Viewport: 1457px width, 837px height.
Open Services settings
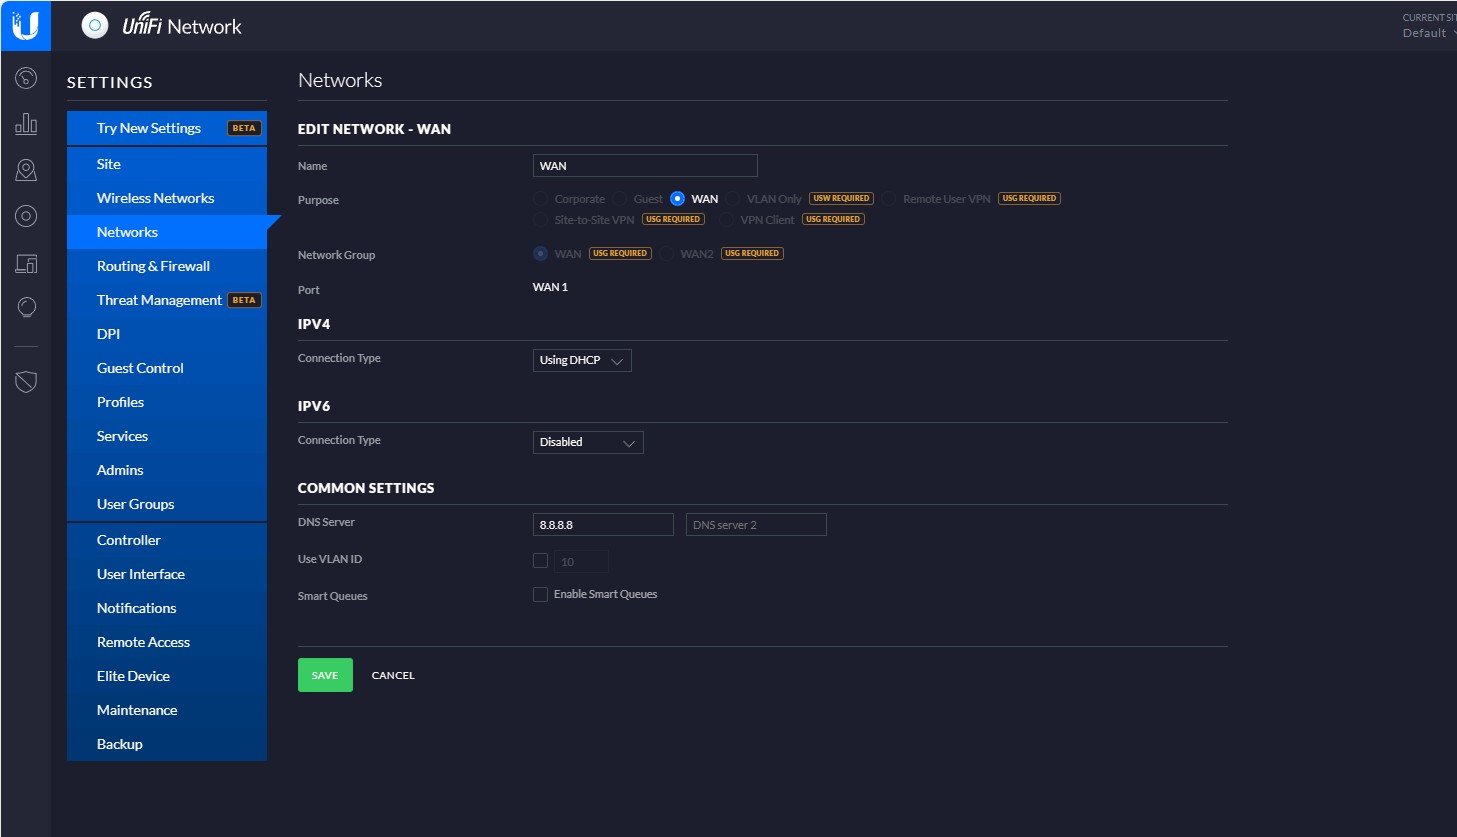pyautogui.click(x=167, y=436)
